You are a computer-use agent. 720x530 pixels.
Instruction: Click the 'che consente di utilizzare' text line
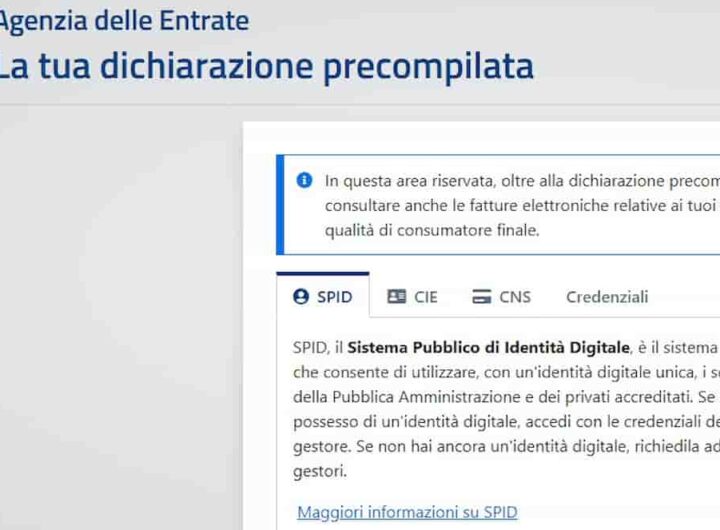(506, 372)
